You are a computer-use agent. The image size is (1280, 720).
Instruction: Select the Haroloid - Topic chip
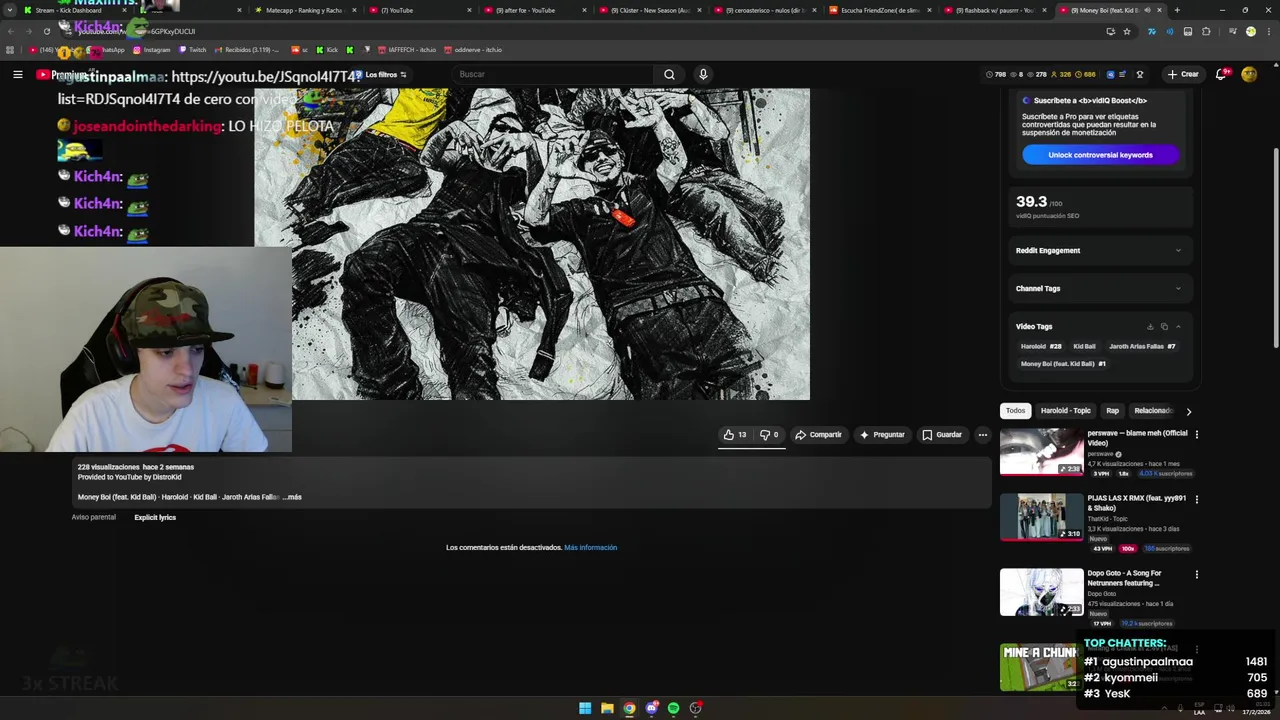coord(1065,411)
